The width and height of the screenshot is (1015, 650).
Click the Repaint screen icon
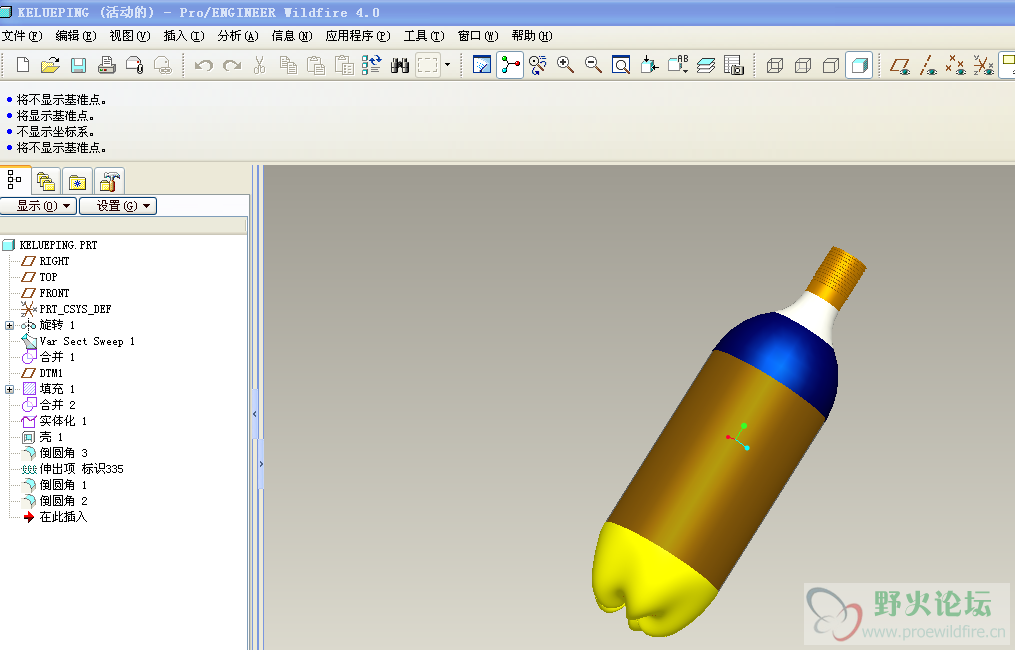(482, 65)
